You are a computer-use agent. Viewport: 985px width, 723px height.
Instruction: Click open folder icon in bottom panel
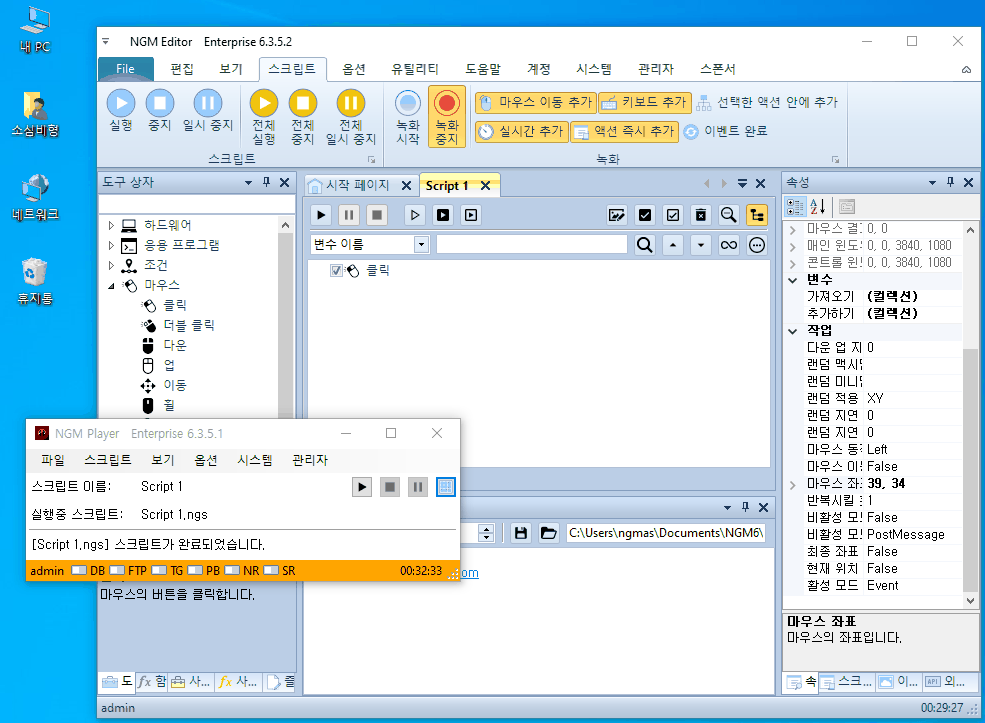(x=548, y=533)
